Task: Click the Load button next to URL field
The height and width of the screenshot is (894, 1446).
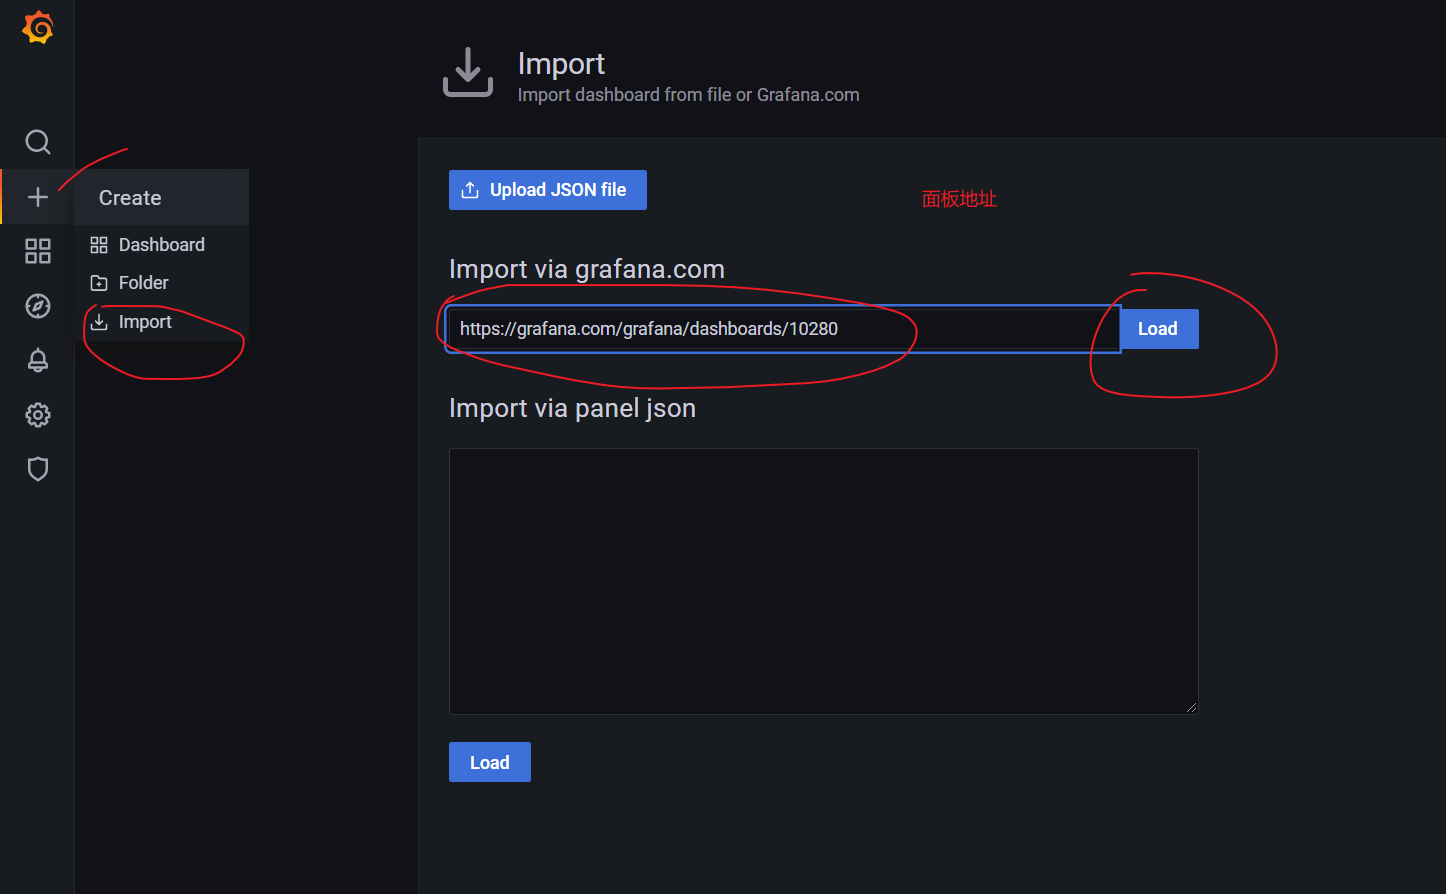Action: (x=1157, y=328)
